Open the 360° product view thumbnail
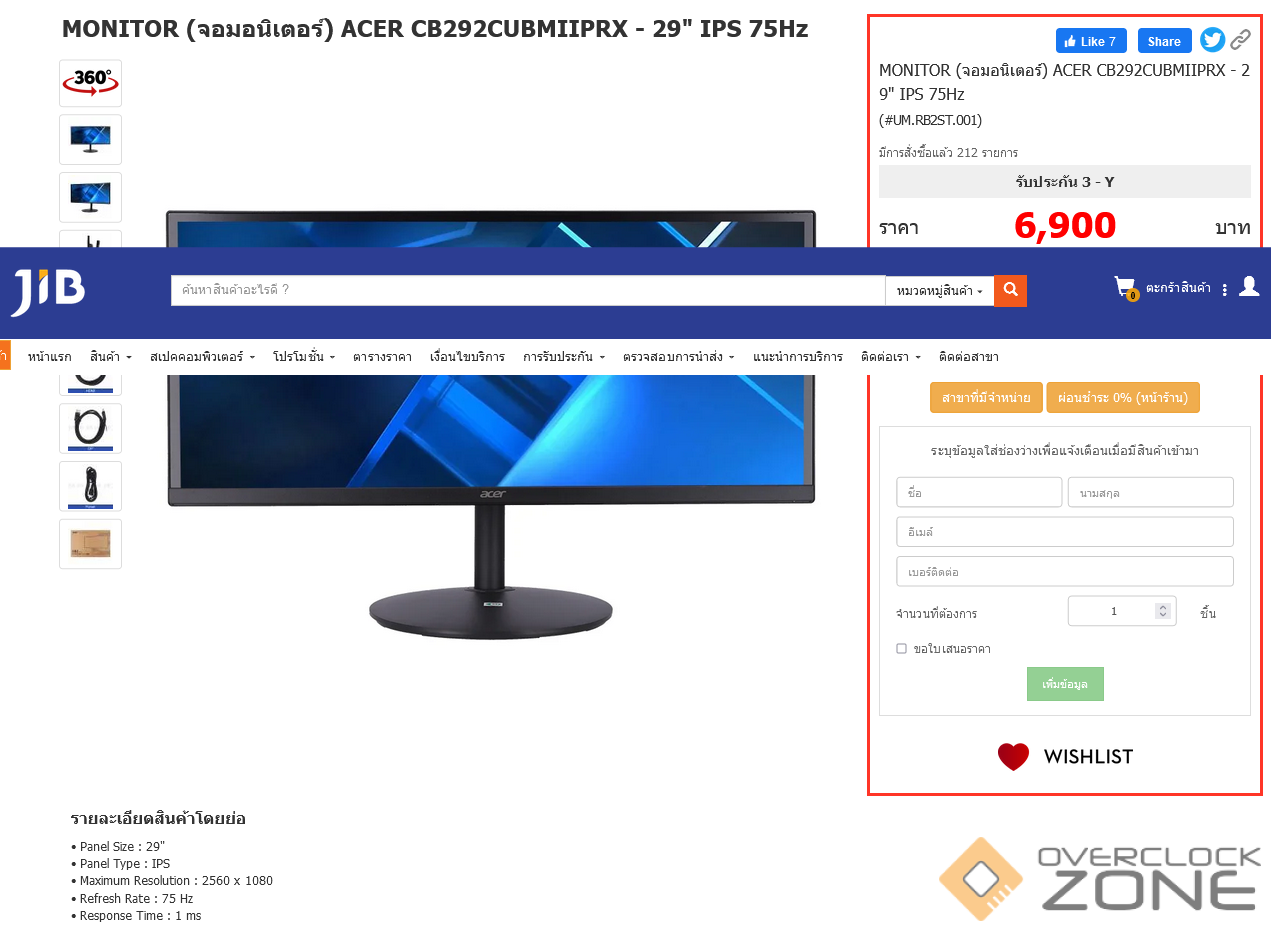 90,83
